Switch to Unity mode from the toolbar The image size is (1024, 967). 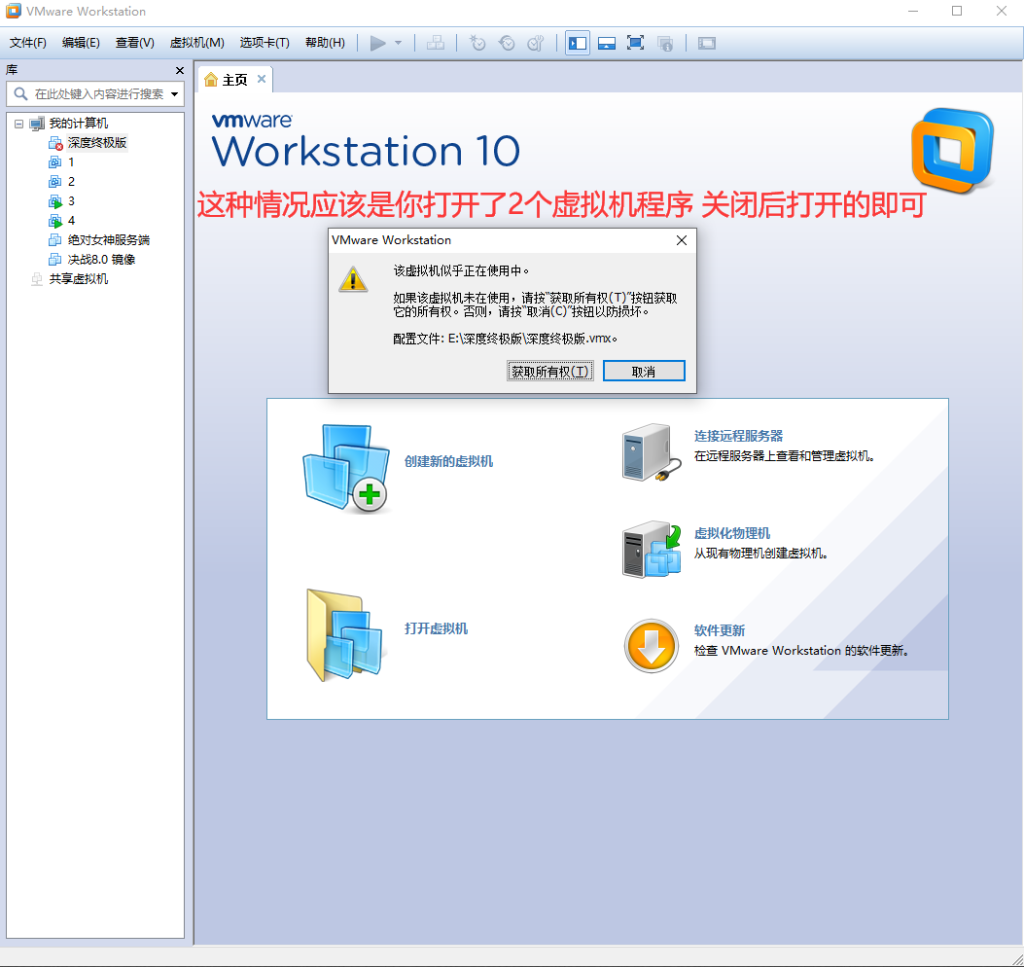(665, 43)
